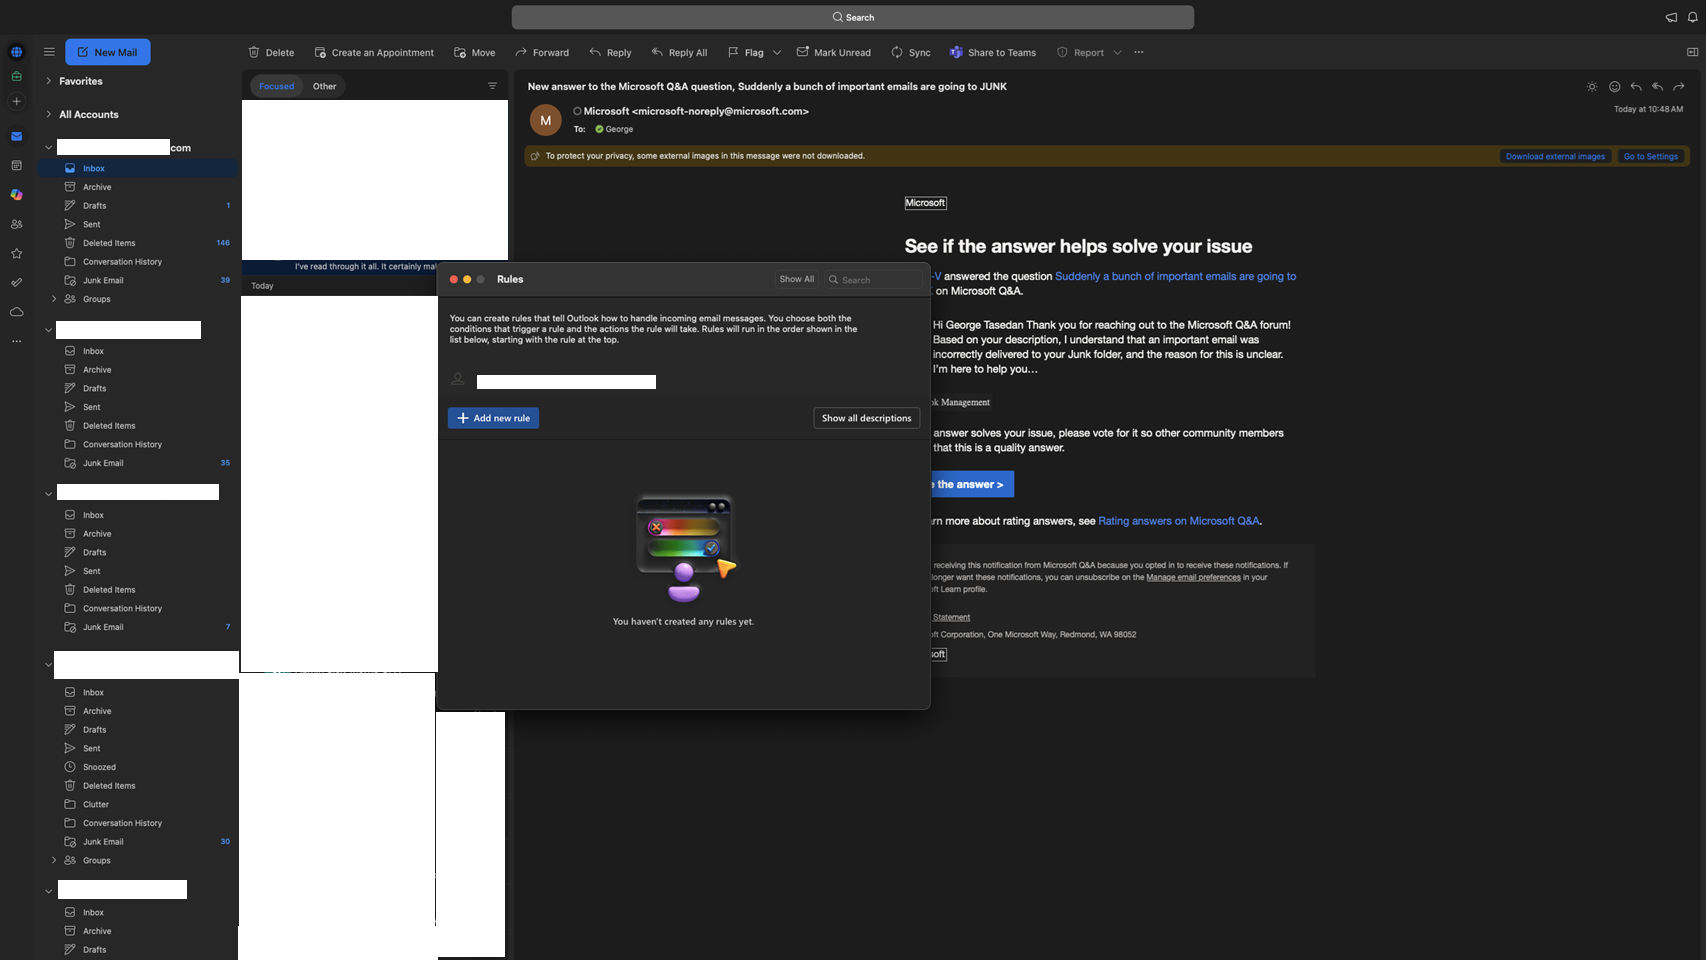This screenshot has width=1706, height=960.
Task: Click Reply All in the toolbar
Action: point(679,52)
